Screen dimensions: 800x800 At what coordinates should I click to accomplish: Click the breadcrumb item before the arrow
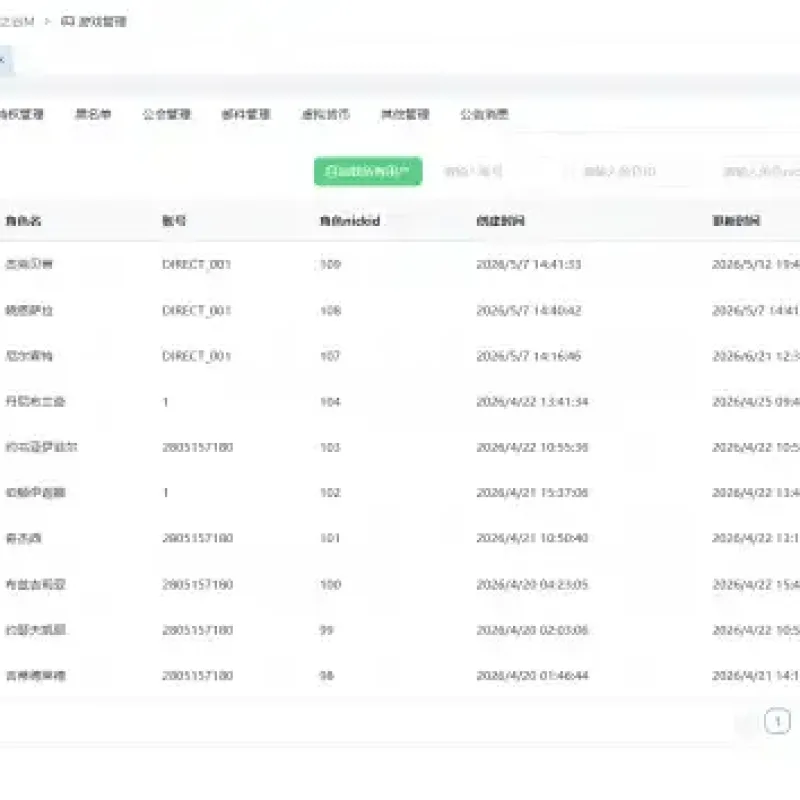click(17, 21)
